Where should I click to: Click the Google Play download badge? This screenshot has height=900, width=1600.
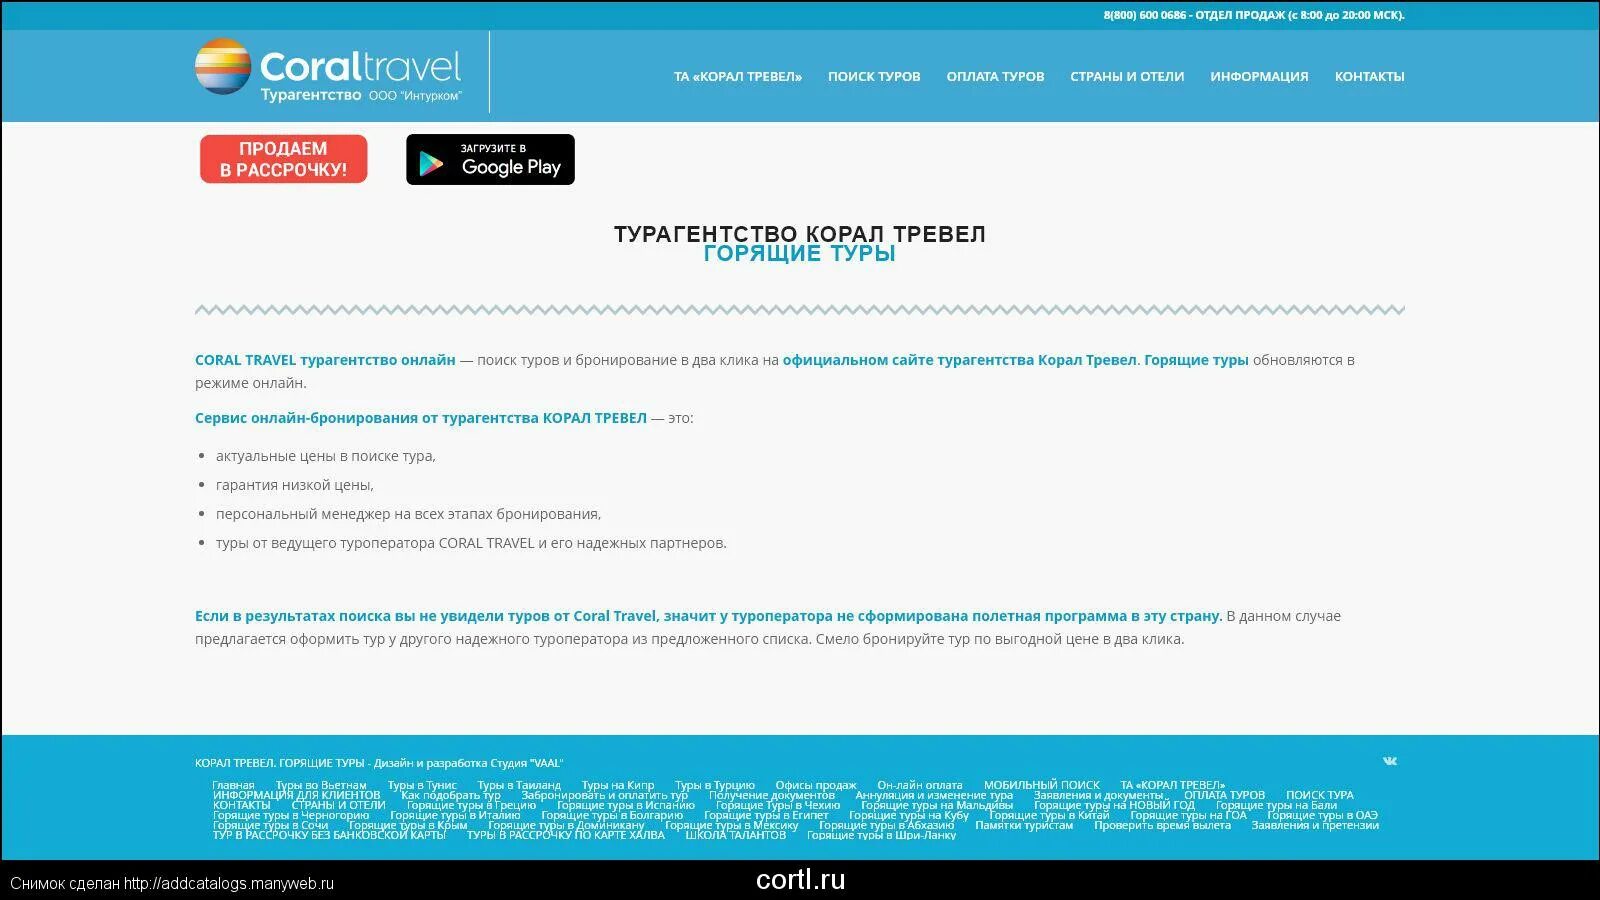pos(490,160)
